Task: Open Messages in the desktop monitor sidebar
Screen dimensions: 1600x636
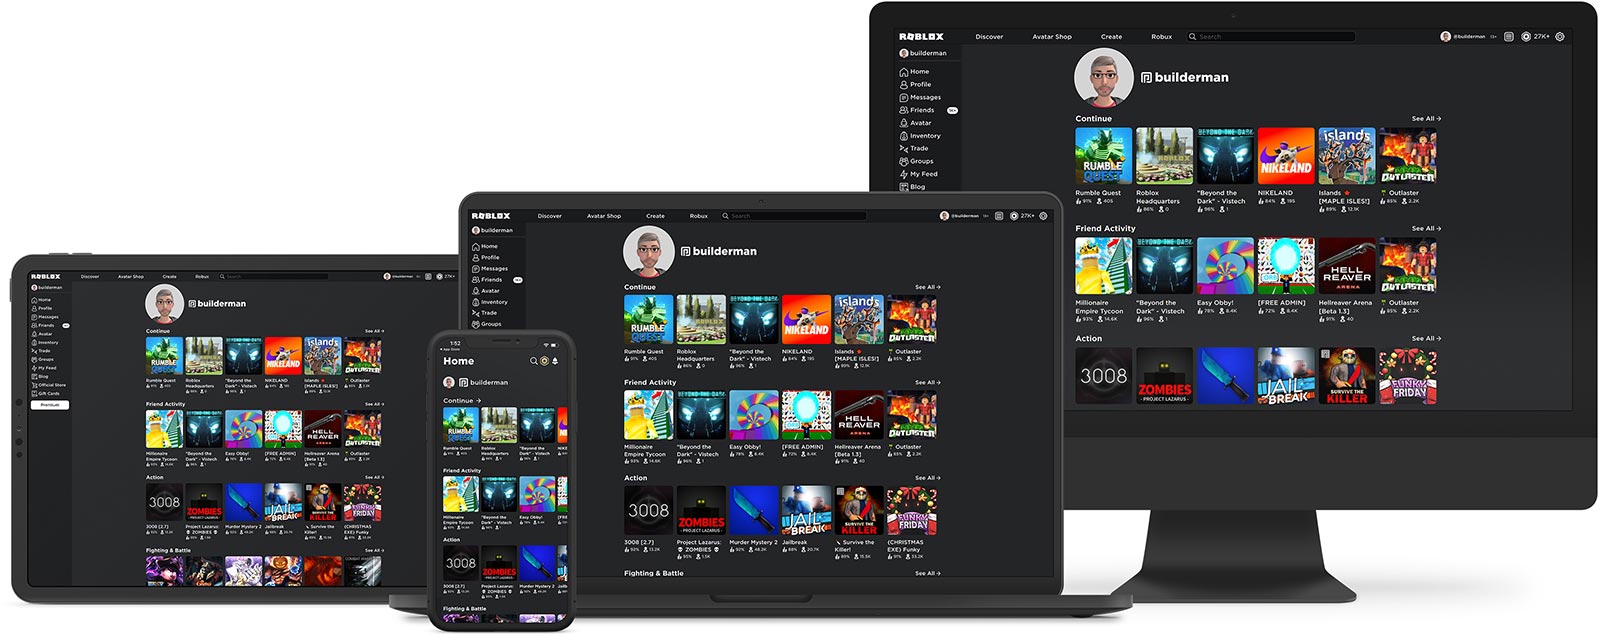Action: pyautogui.click(x=924, y=97)
